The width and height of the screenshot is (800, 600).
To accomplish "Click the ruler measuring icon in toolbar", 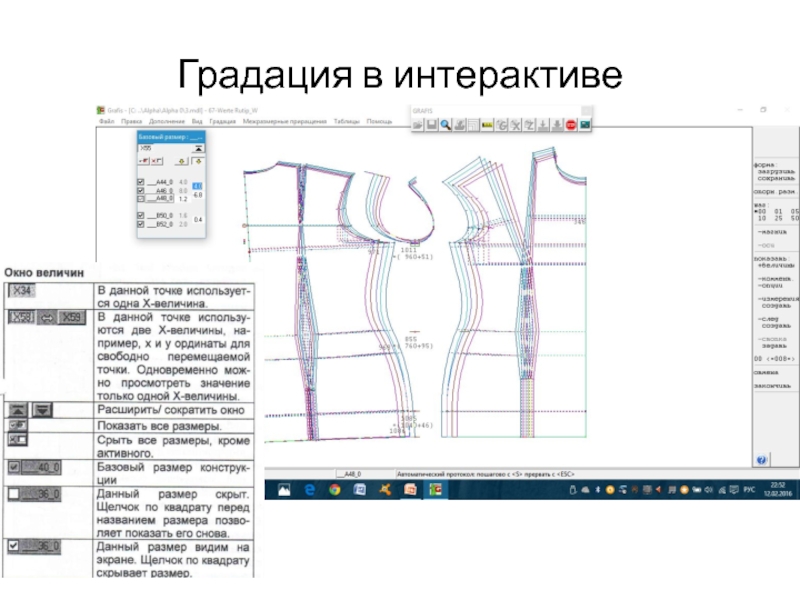I will [x=487, y=124].
